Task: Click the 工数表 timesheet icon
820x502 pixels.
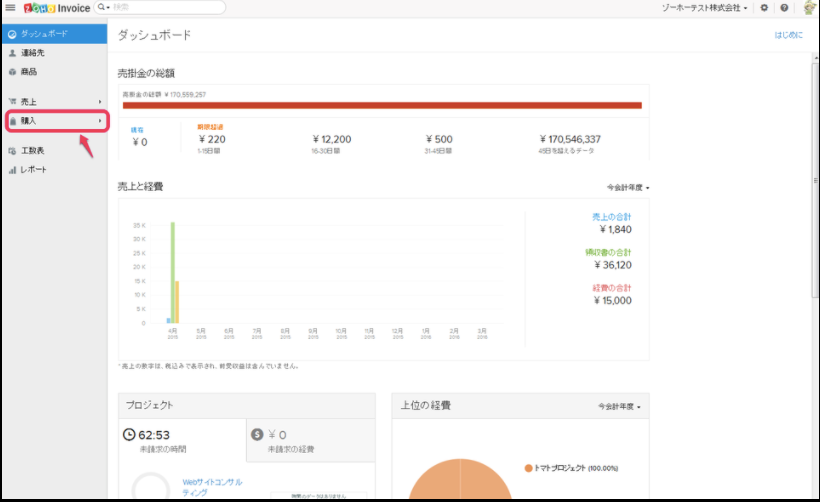Action: click(x=13, y=151)
